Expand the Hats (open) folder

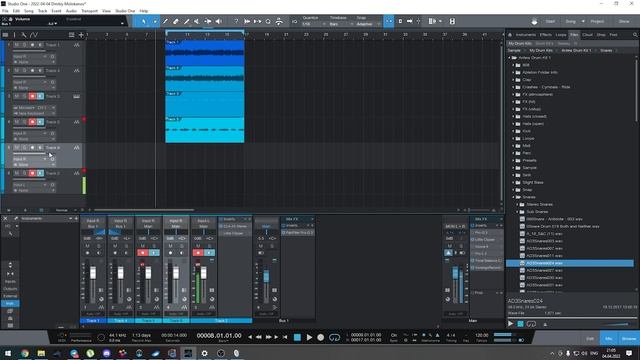tap(513, 124)
